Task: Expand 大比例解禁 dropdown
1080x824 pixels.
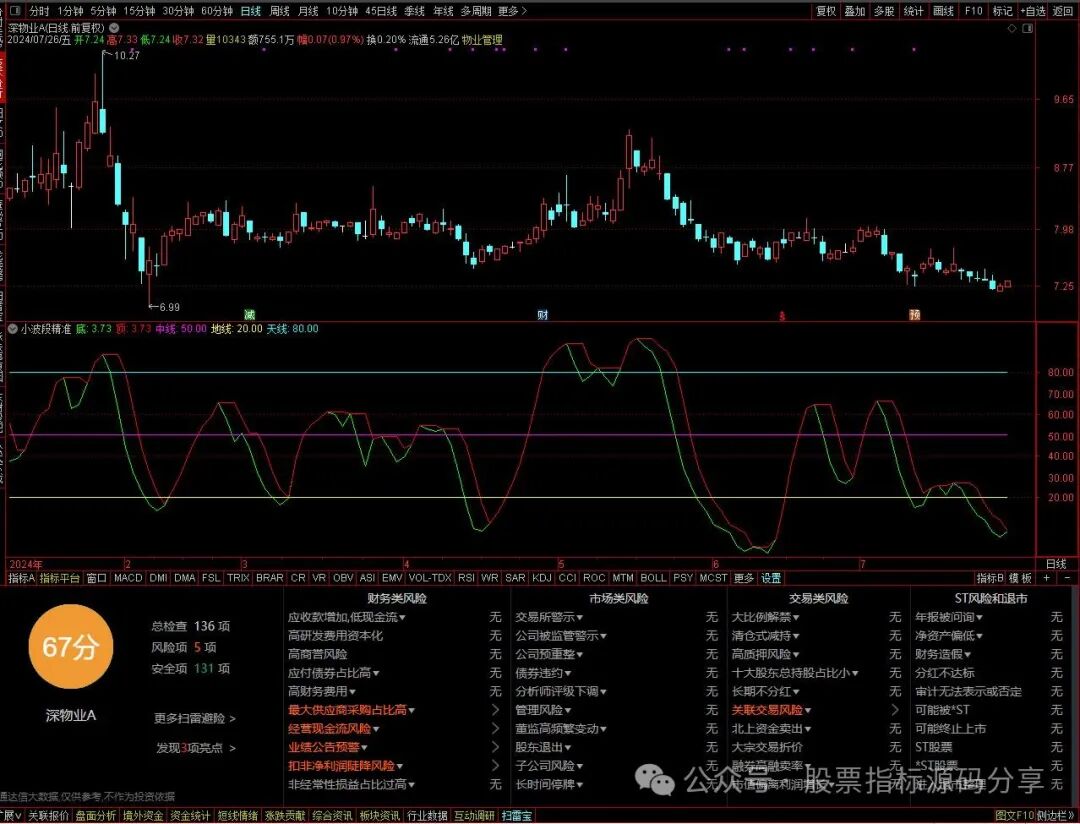Action: point(765,617)
